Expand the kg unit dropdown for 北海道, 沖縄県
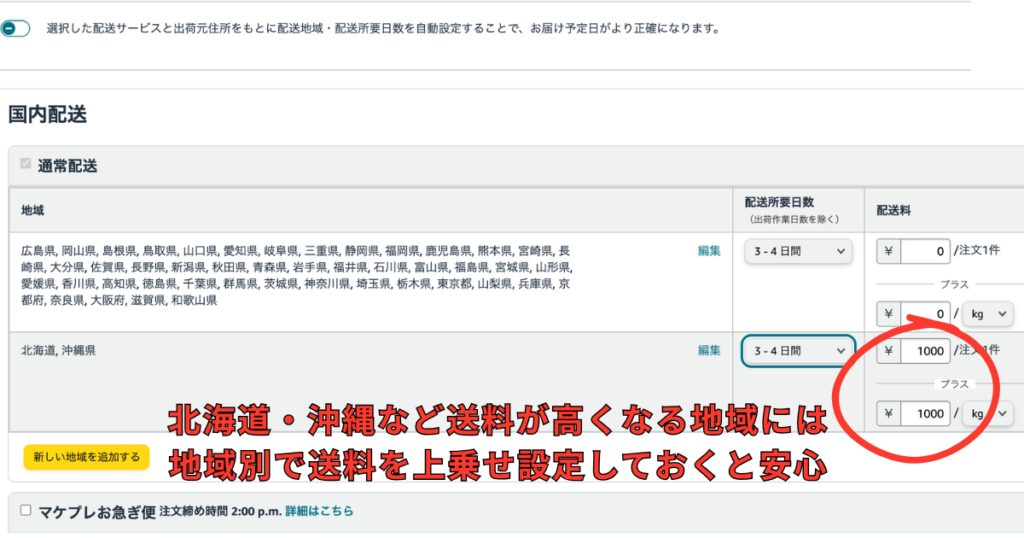The height and width of the screenshot is (538, 1024). [x=988, y=413]
